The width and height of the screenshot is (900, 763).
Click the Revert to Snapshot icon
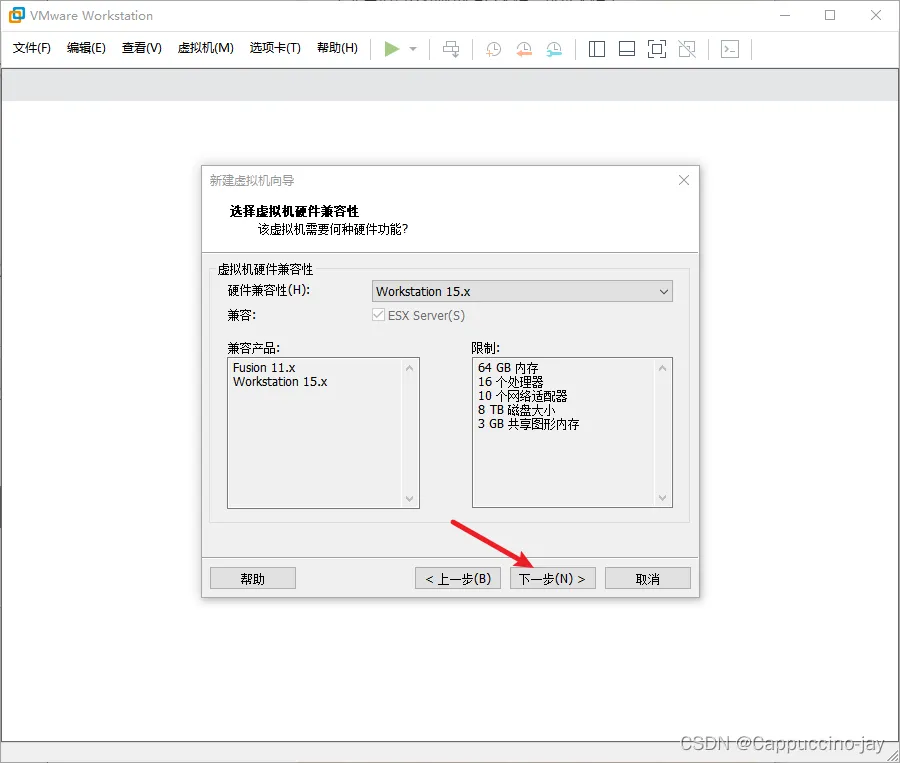pos(524,49)
